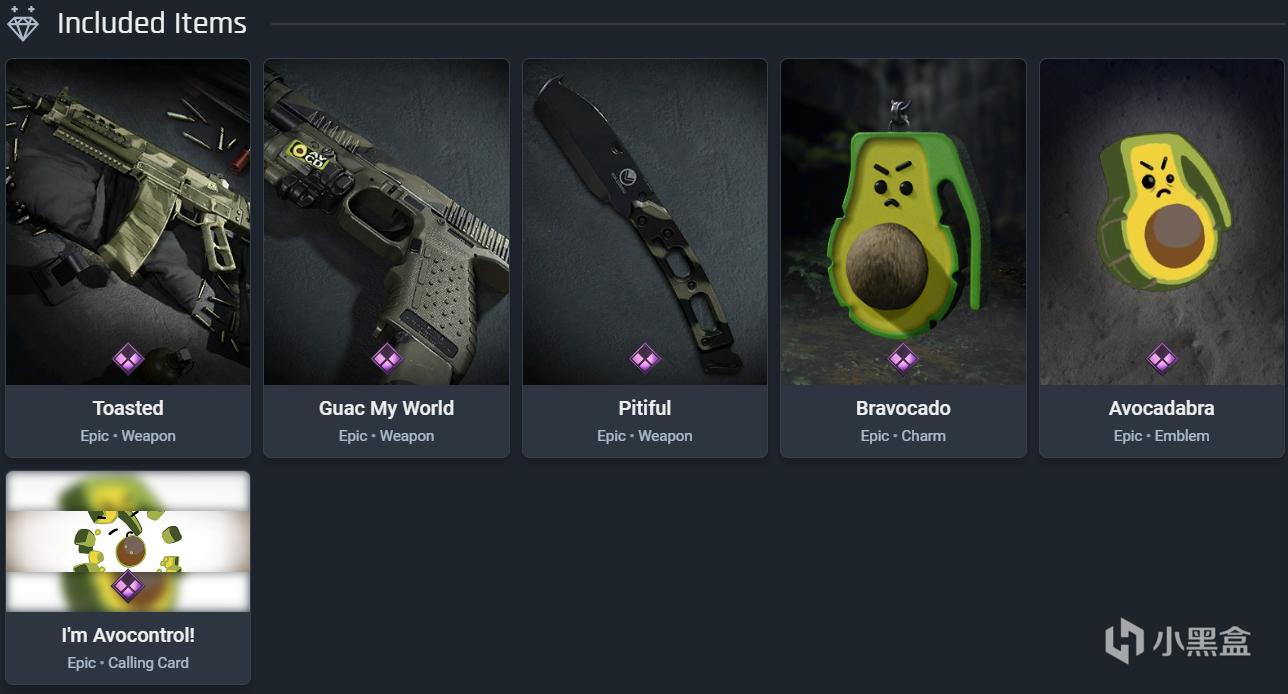Click the Guac My World title
Image resolution: width=1288 pixels, height=694 pixels.
coord(386,408)
